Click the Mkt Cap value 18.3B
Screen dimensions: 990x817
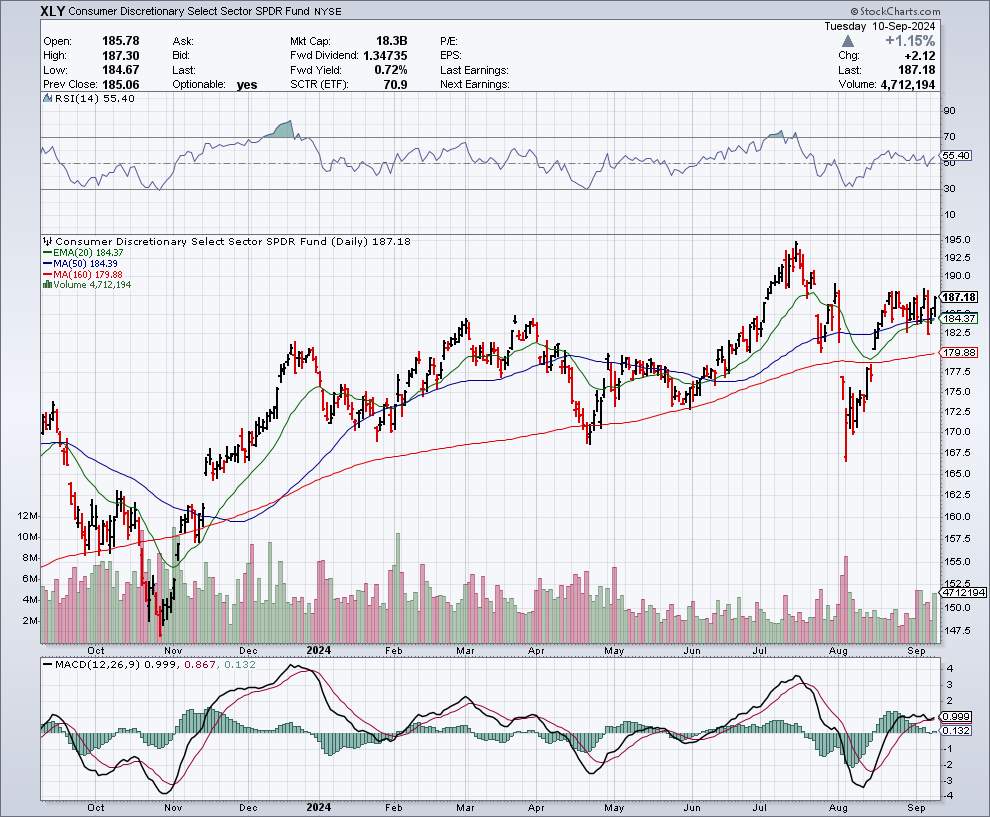(x=390, y=41)
